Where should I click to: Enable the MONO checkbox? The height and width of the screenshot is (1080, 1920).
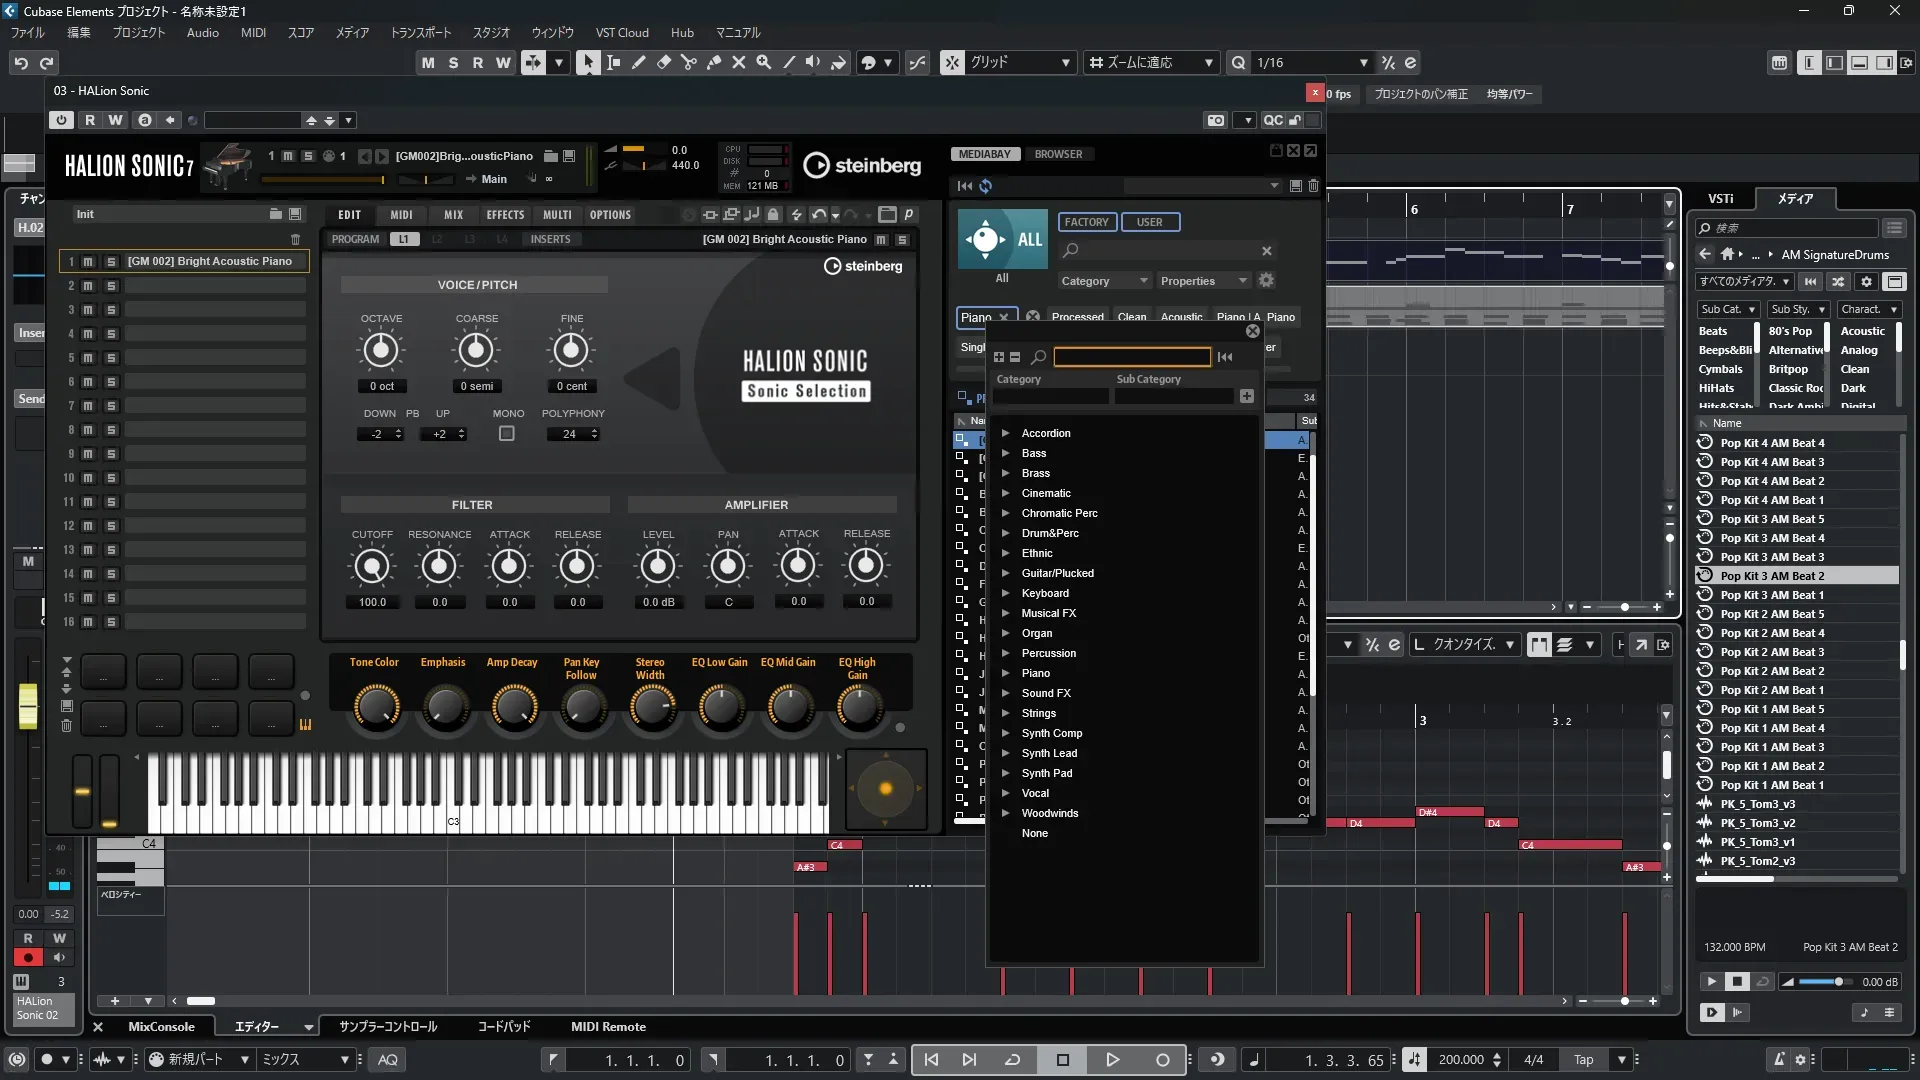click(507, 434)
